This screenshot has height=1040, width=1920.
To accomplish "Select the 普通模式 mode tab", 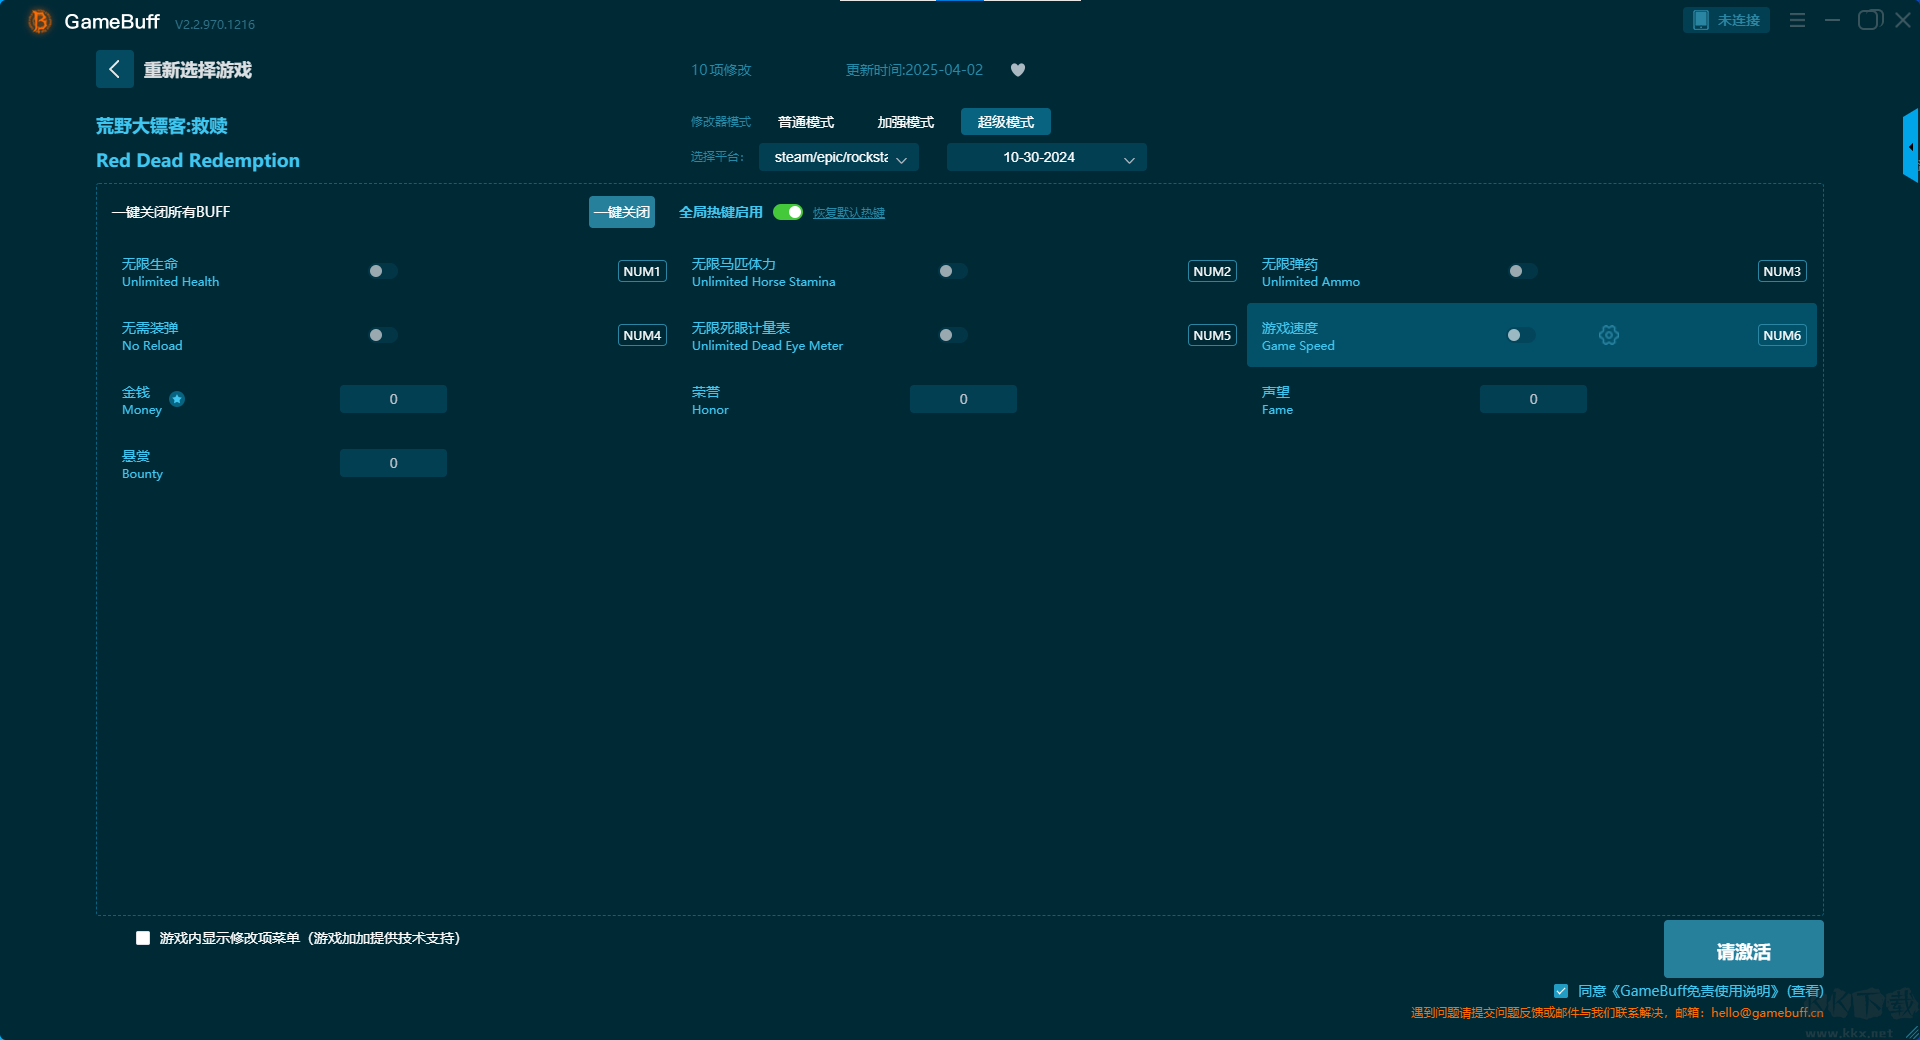I will (806, 122).
